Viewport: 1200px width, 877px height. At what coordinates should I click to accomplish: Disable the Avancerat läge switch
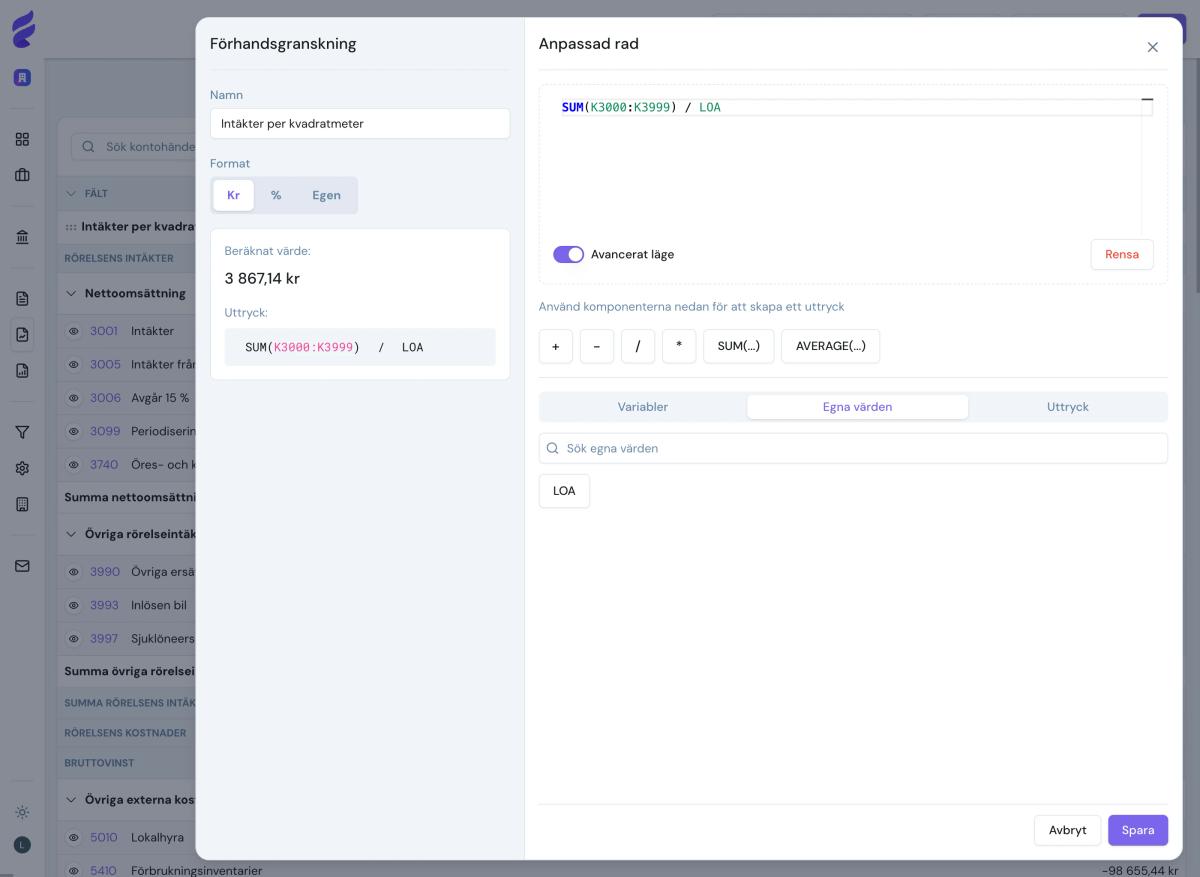(568, 255)
